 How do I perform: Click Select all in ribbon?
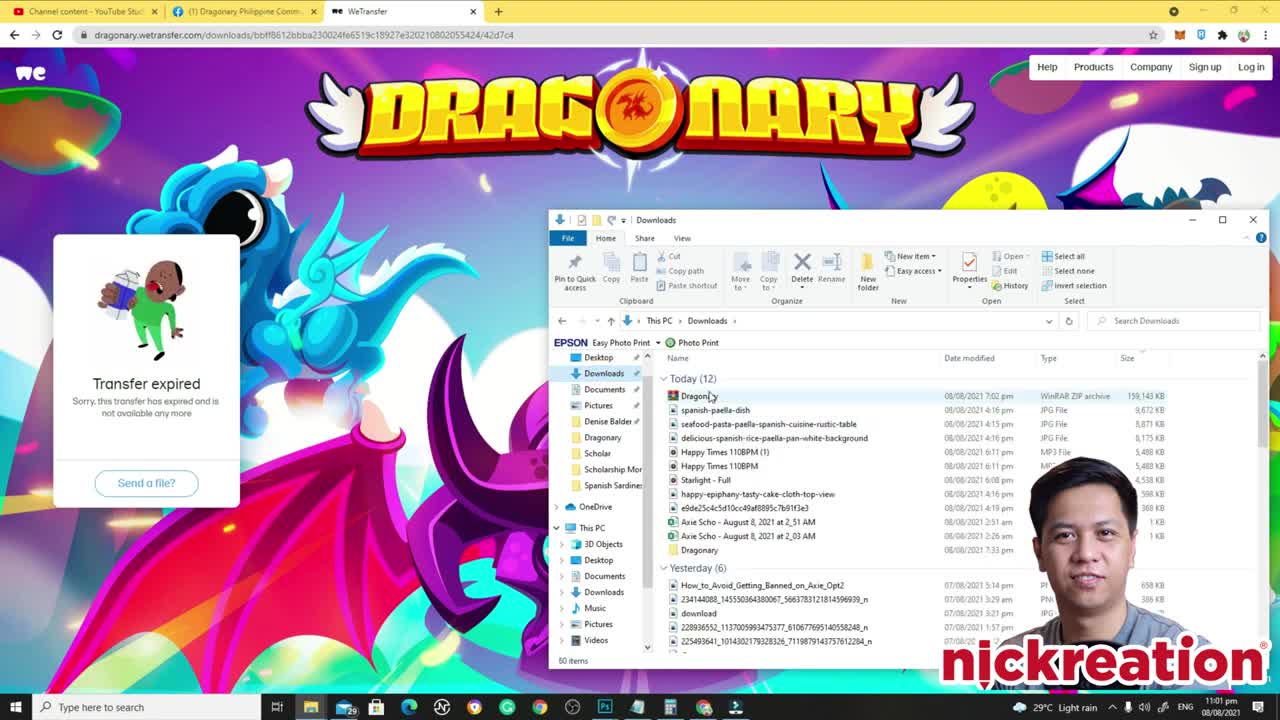click(x=1063, y=256)
